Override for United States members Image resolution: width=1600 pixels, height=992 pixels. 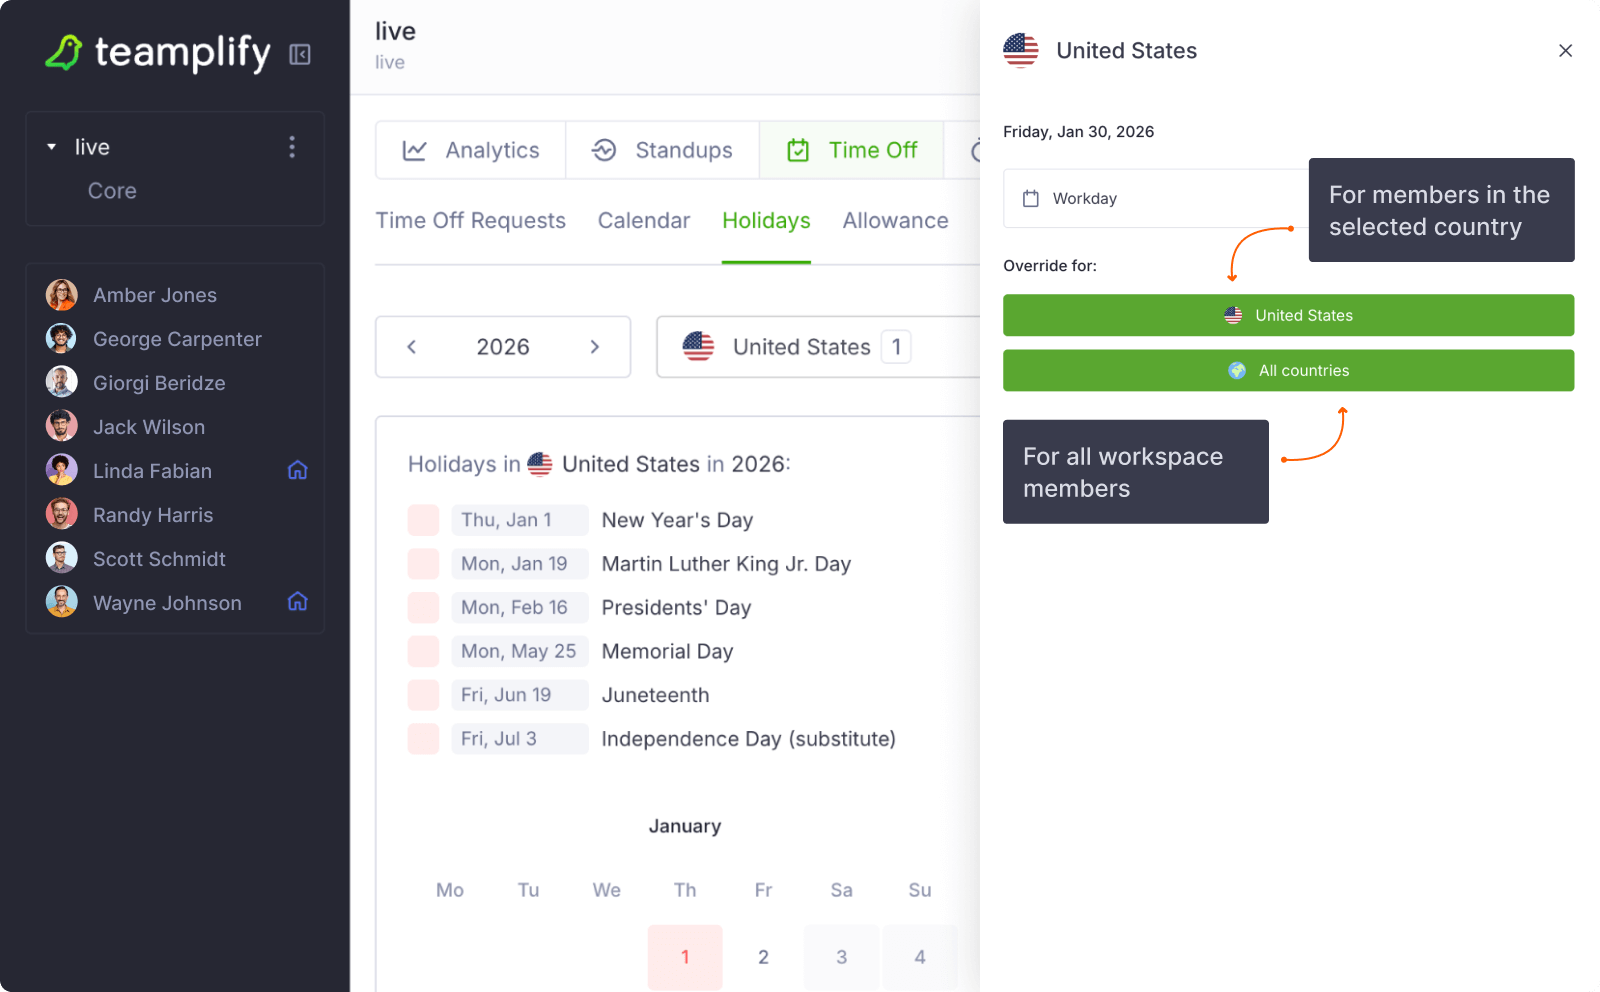pyautogui.click(x=1288, y=315)
